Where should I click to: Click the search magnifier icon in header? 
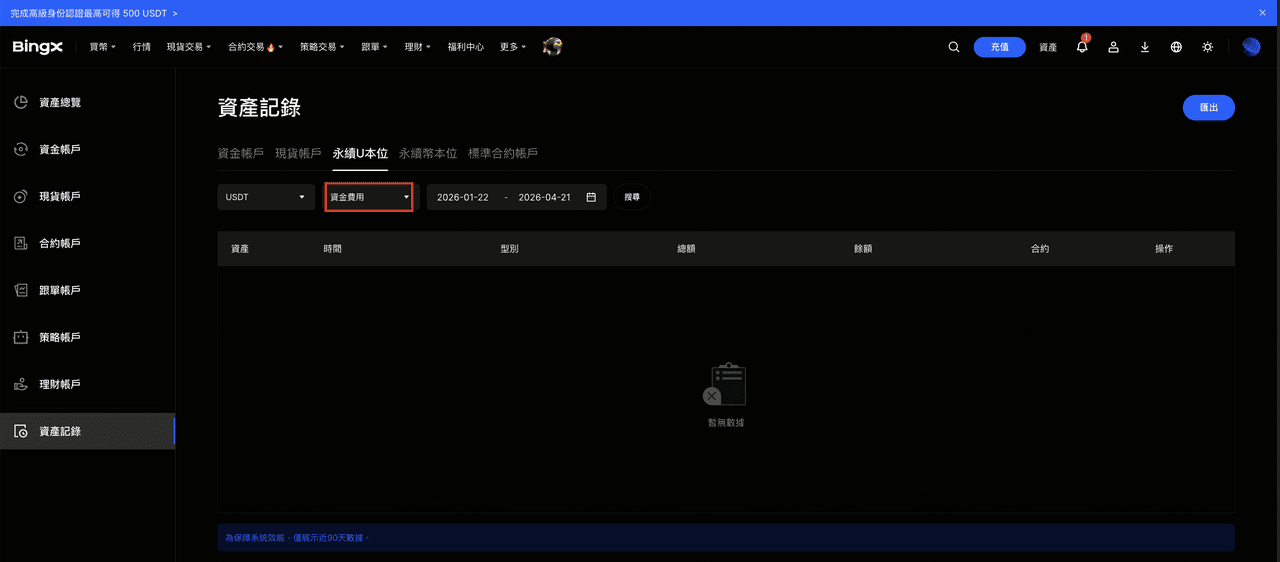pyautogui.click(x=954, y=47)
